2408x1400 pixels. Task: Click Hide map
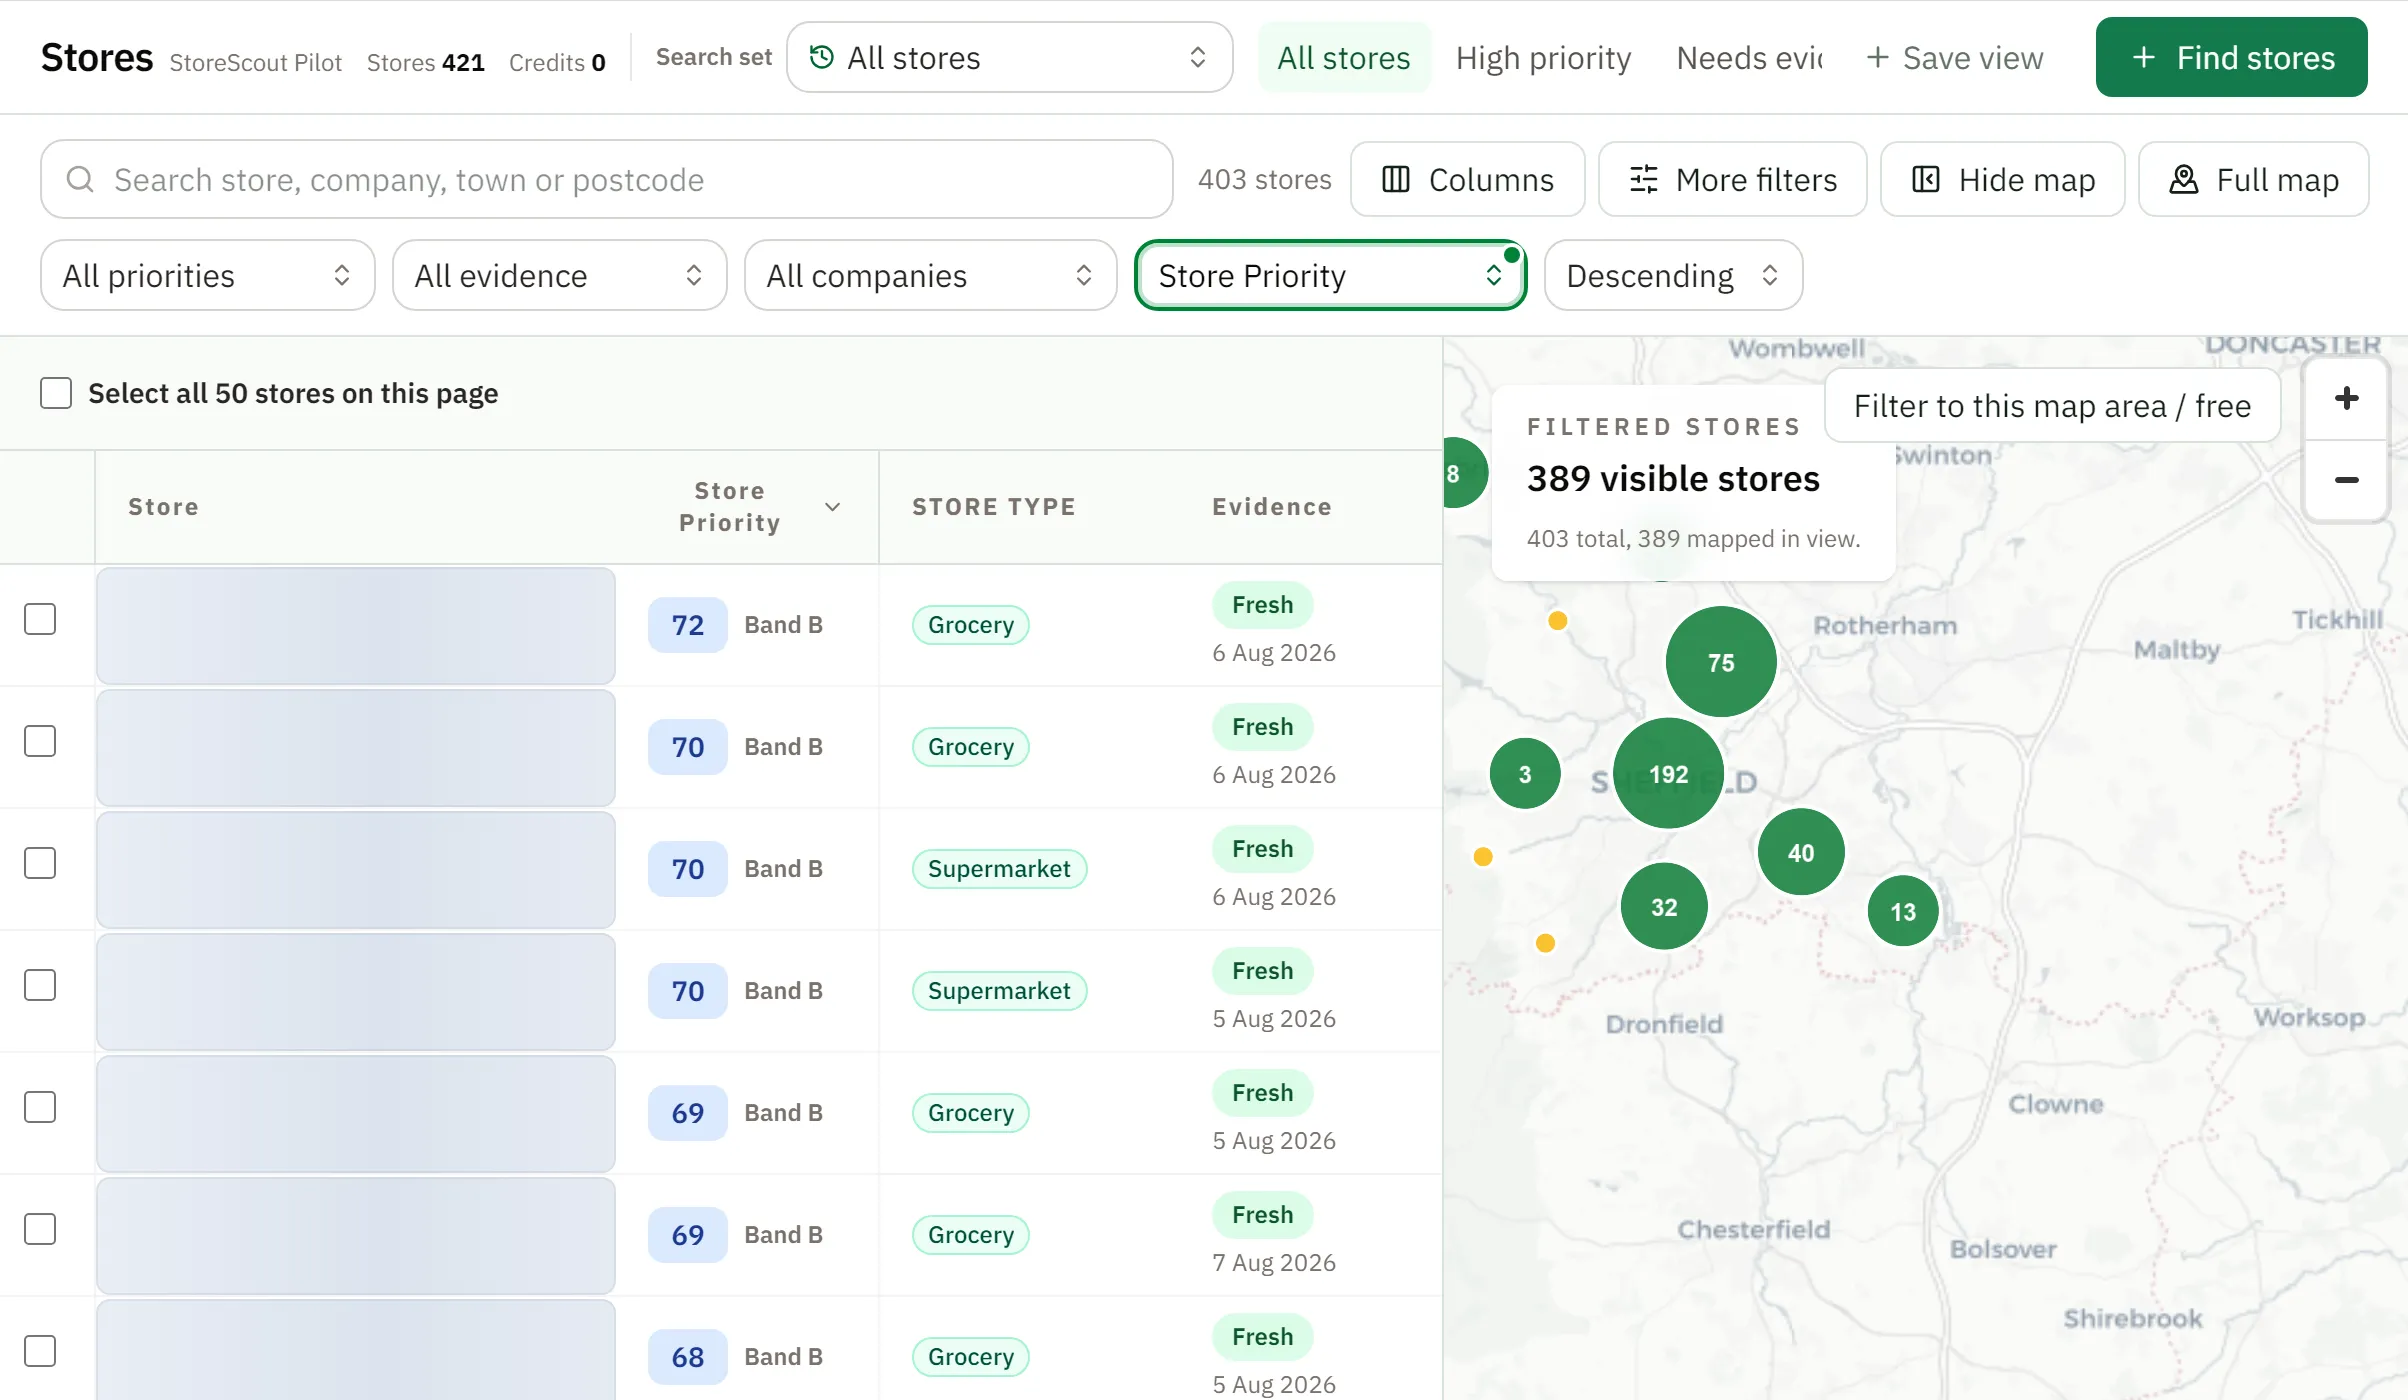click(x=2002, y=179)
